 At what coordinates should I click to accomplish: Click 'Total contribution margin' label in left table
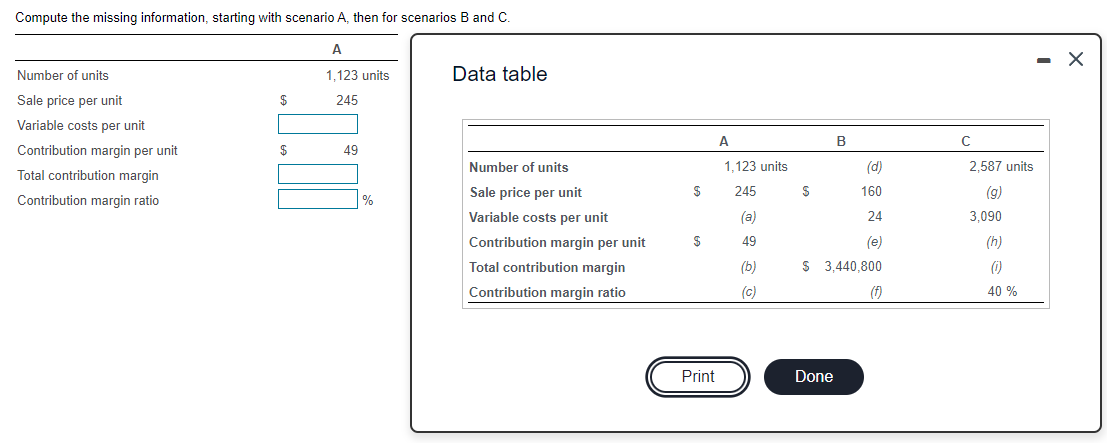point(88,175)
